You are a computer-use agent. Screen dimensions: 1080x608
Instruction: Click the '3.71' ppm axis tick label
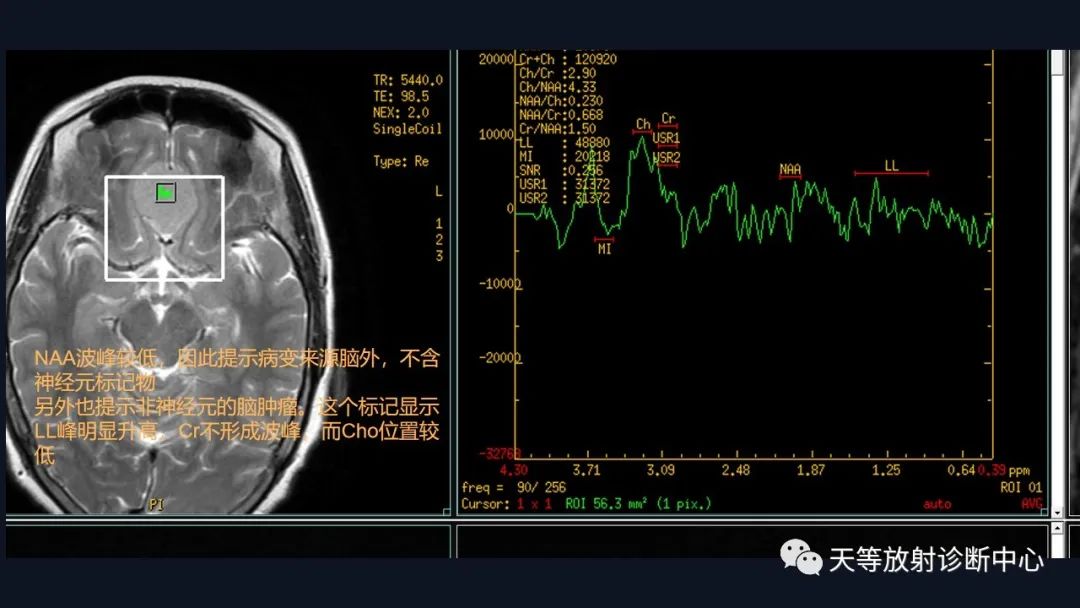(x=586, y=470)
